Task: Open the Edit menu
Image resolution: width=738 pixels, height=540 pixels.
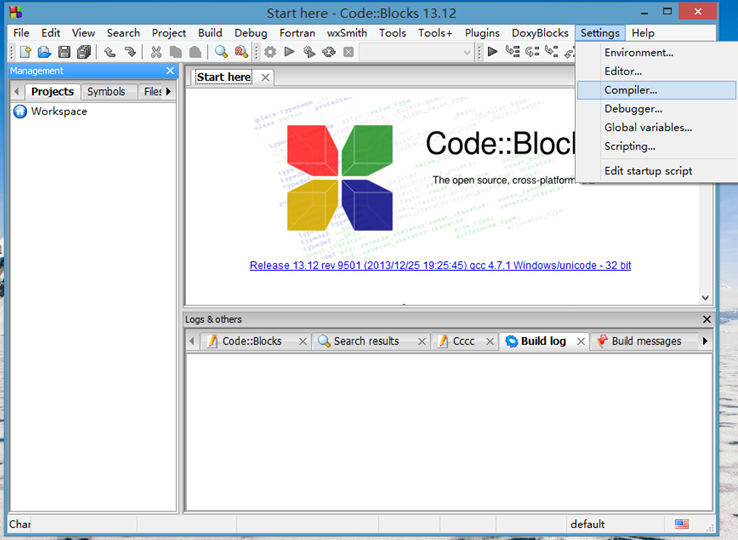Action: click(50, 33)
